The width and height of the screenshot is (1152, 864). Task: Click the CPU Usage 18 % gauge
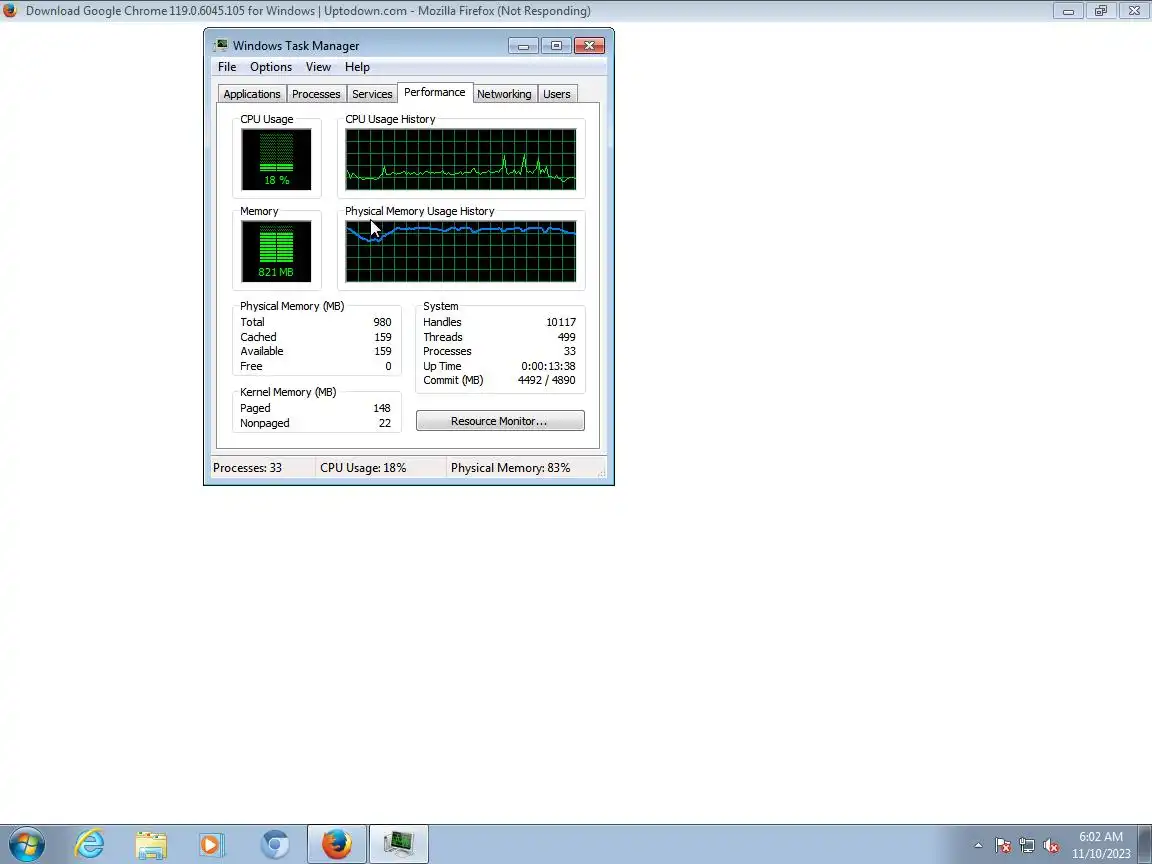[276, 159]
